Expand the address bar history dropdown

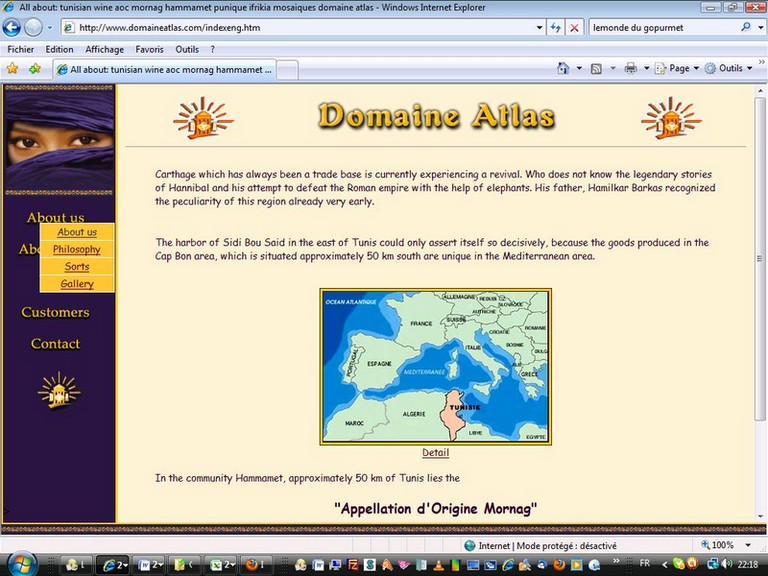point(540,27)
